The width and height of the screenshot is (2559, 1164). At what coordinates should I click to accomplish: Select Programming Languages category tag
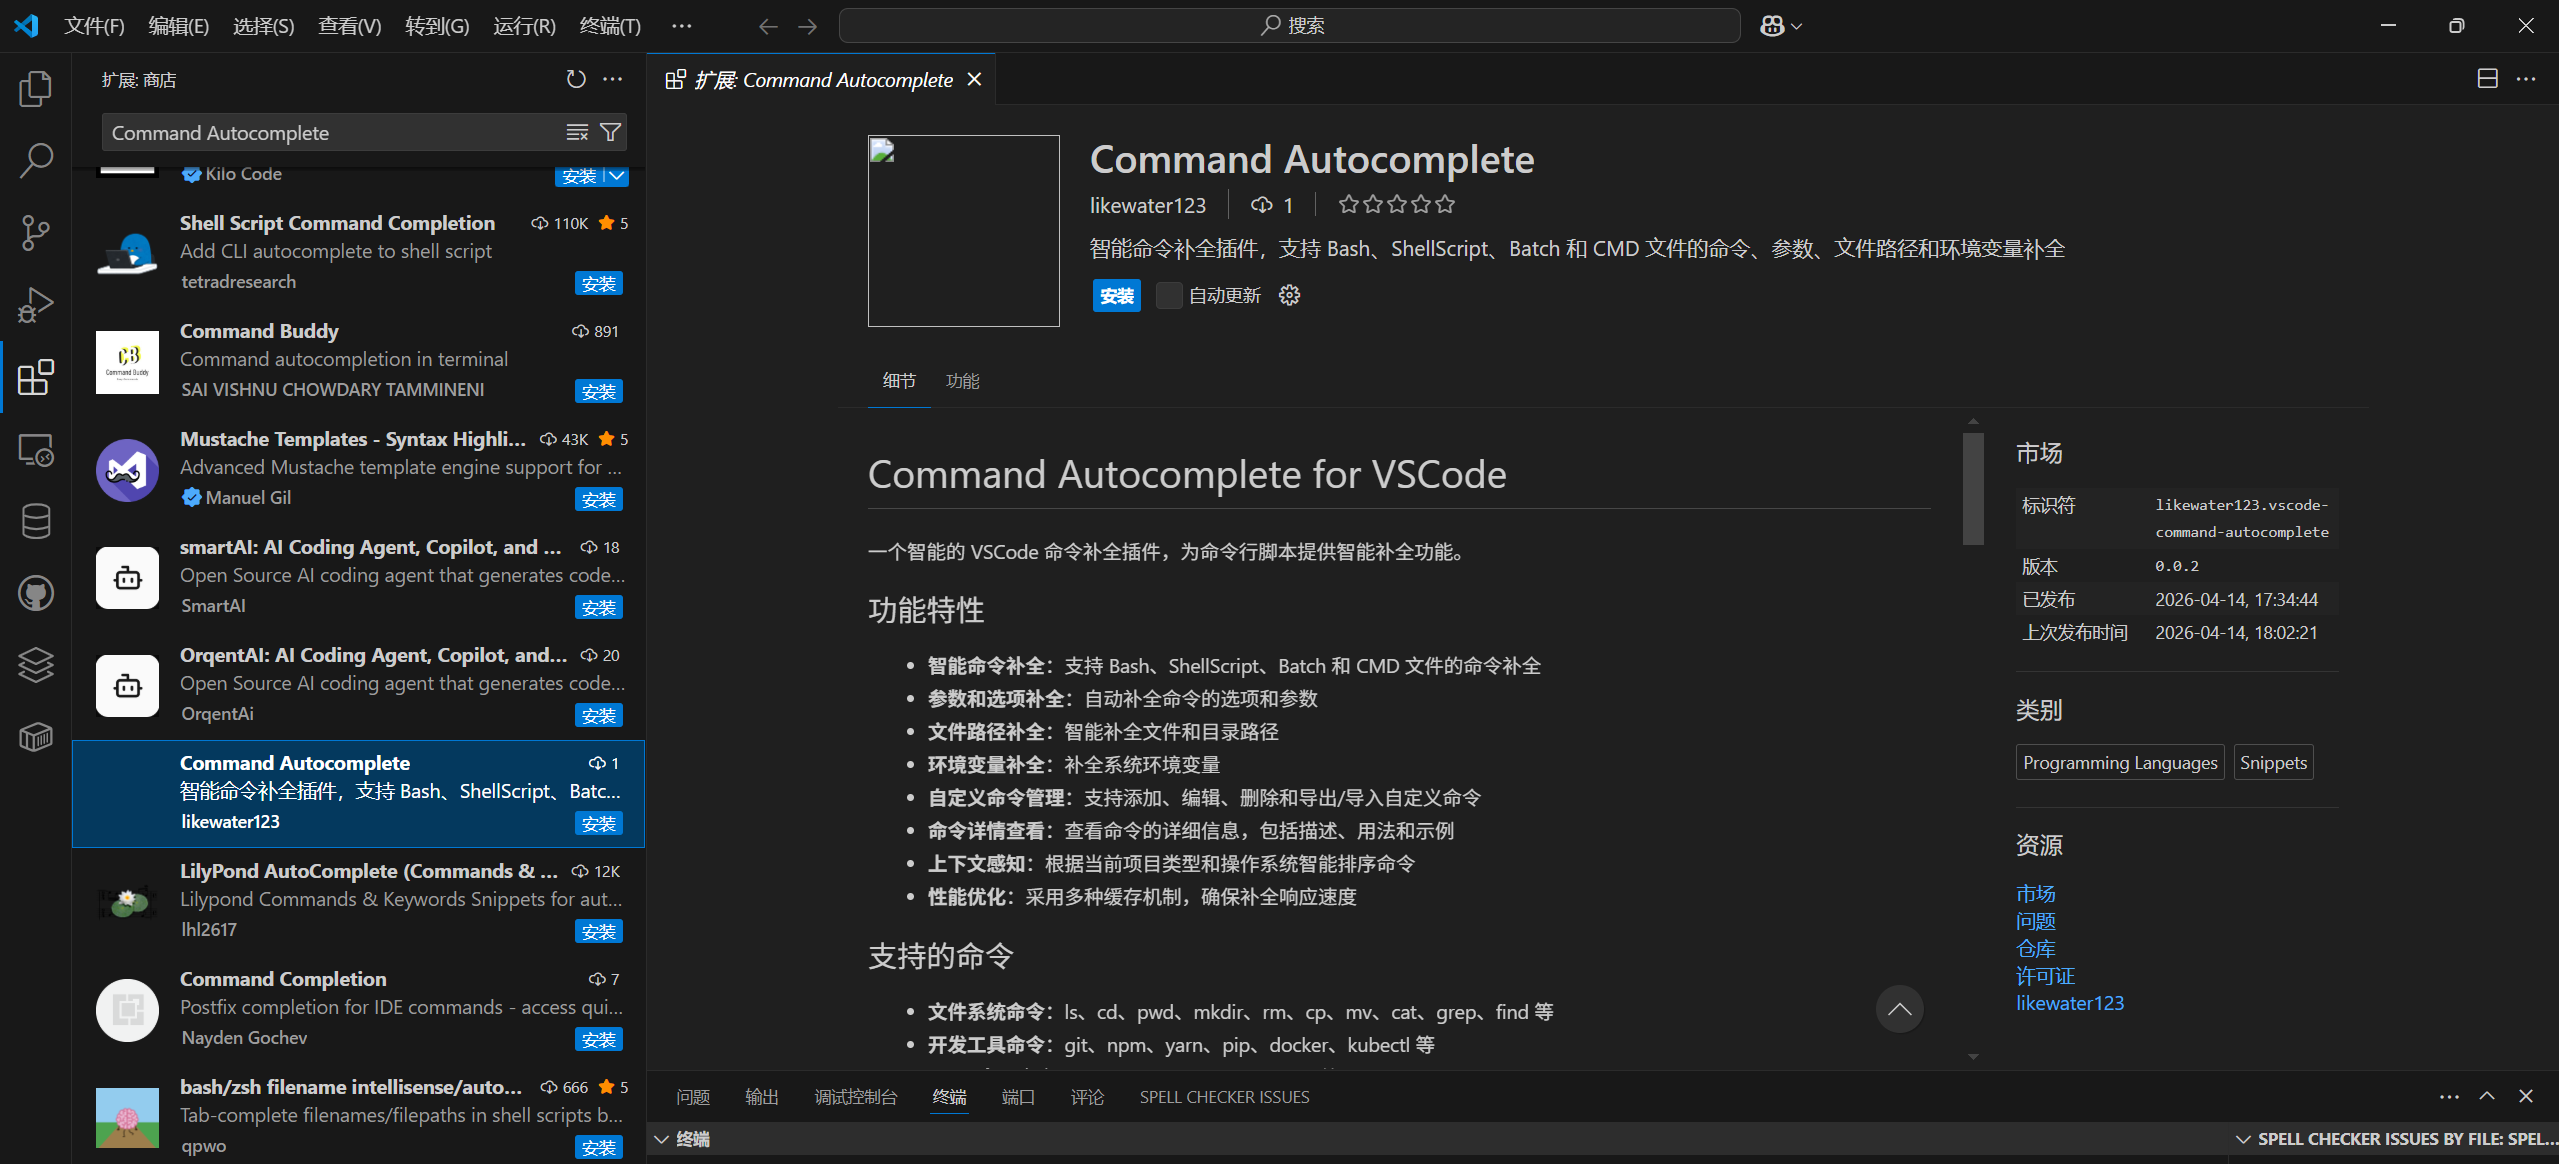point(2120,762)
